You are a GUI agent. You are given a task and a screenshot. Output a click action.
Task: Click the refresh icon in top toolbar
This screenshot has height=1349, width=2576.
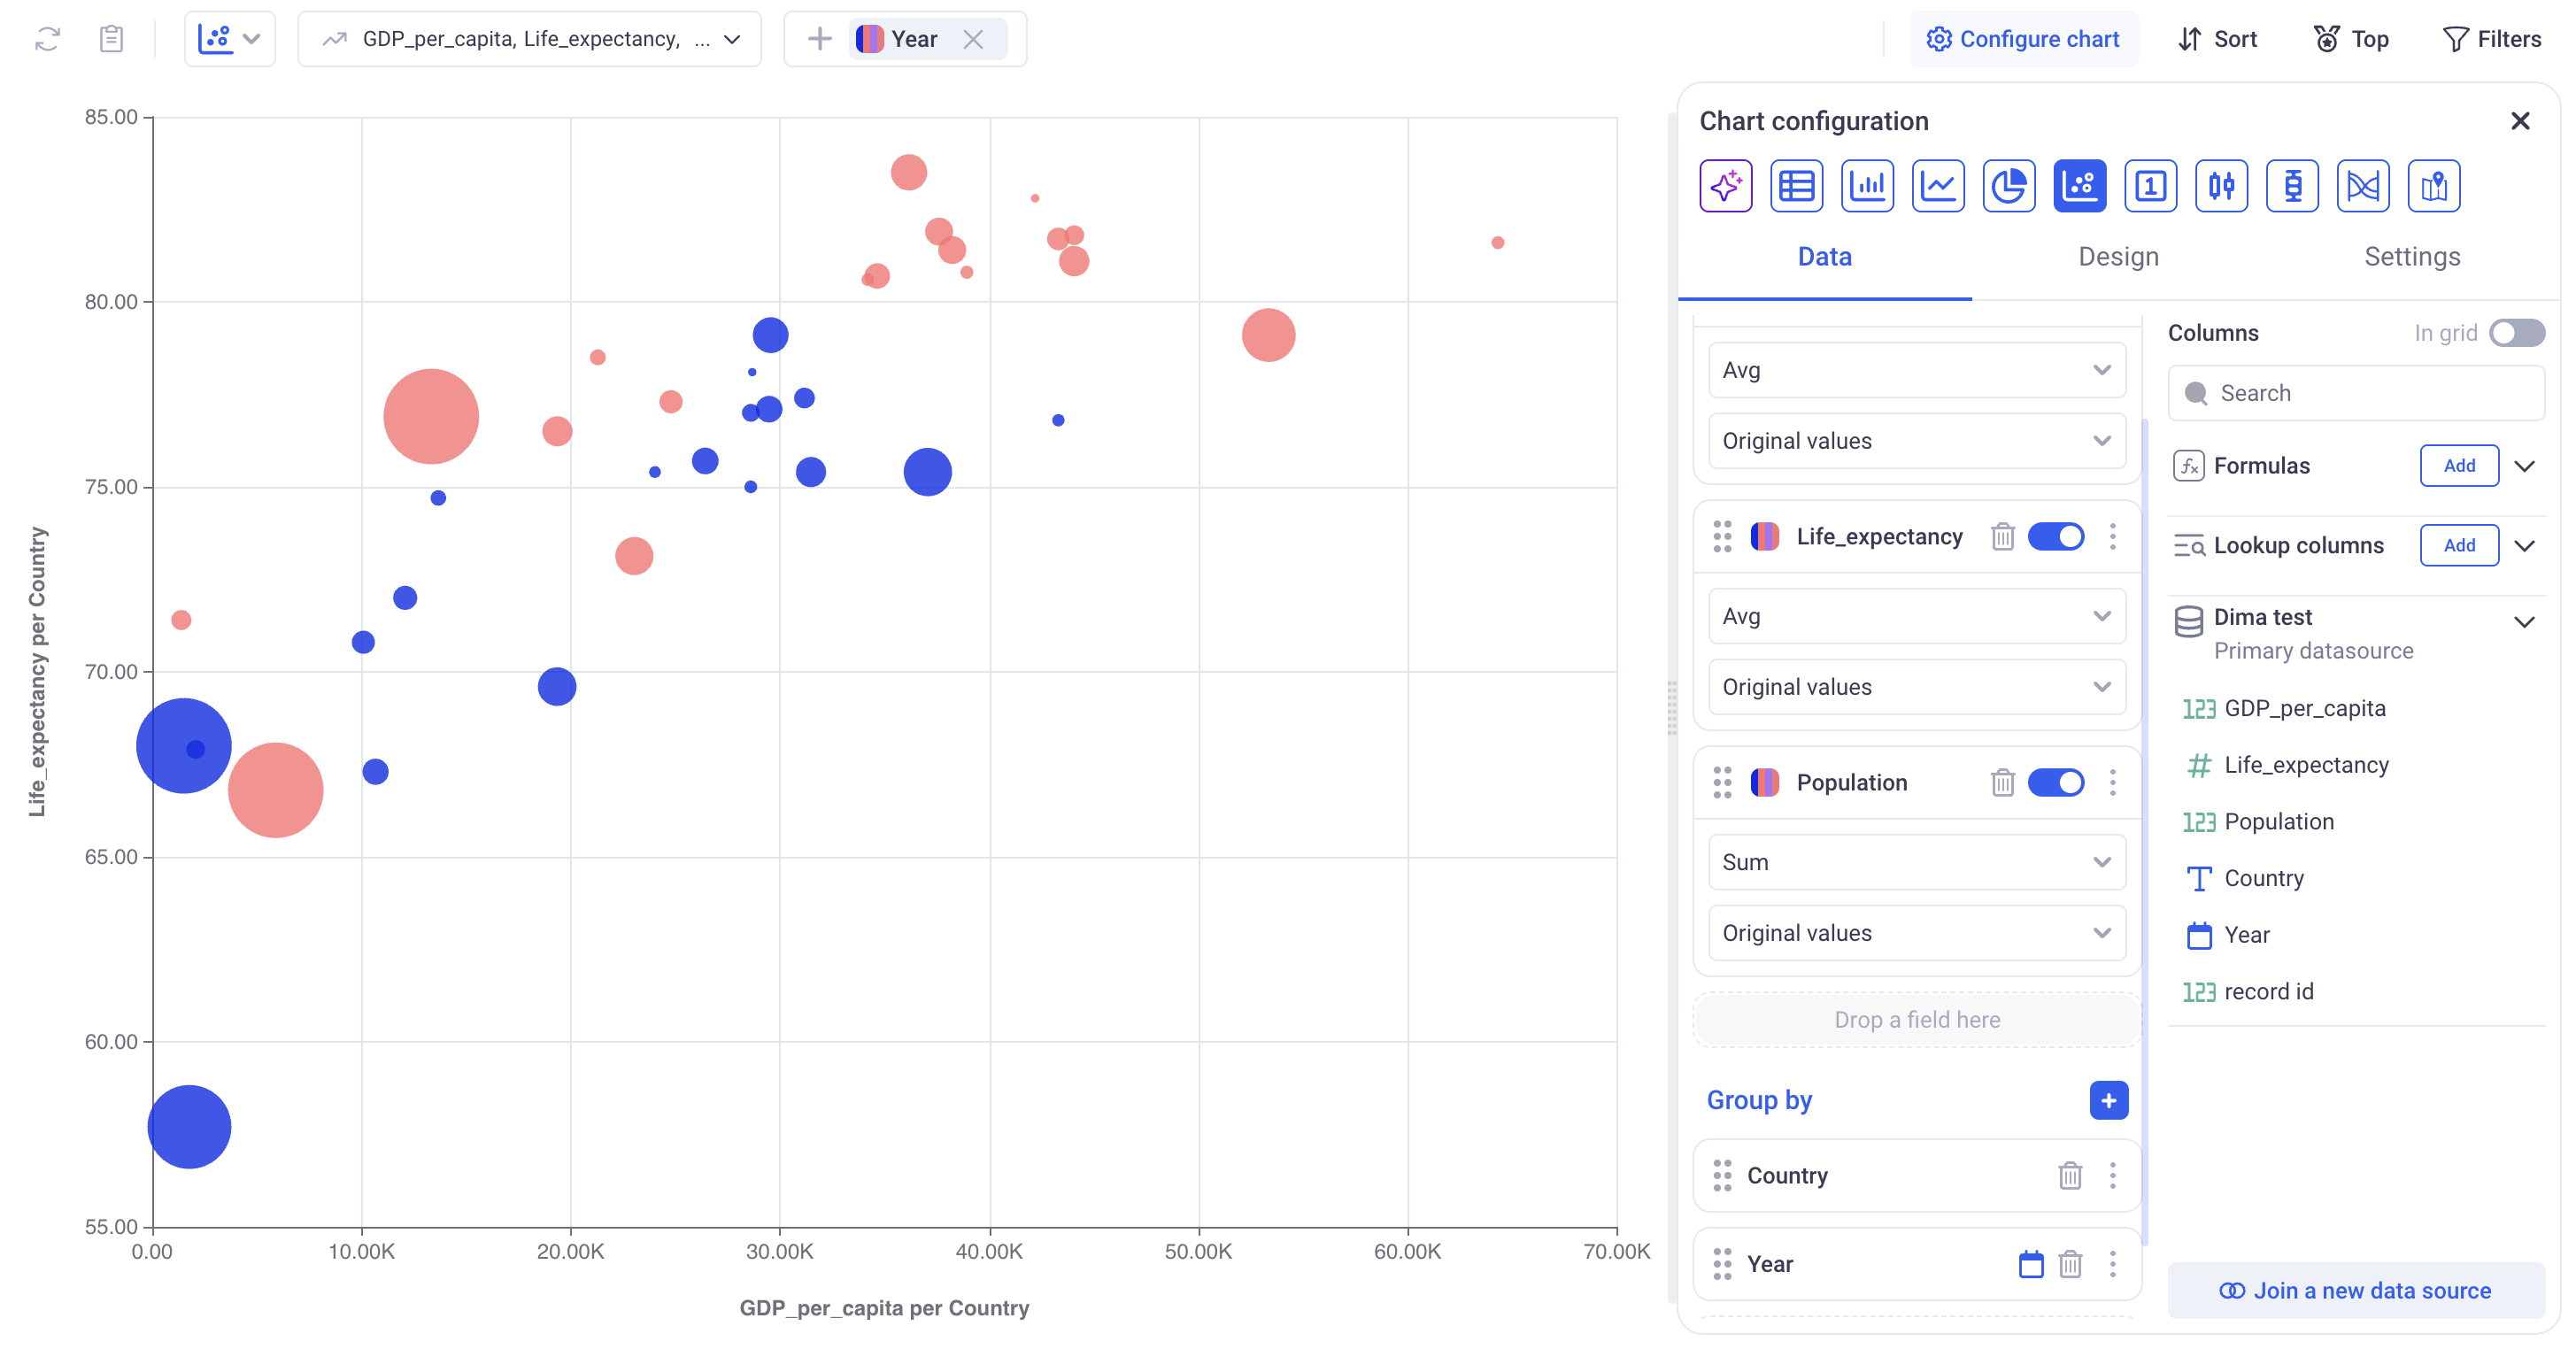click(47, 39)
